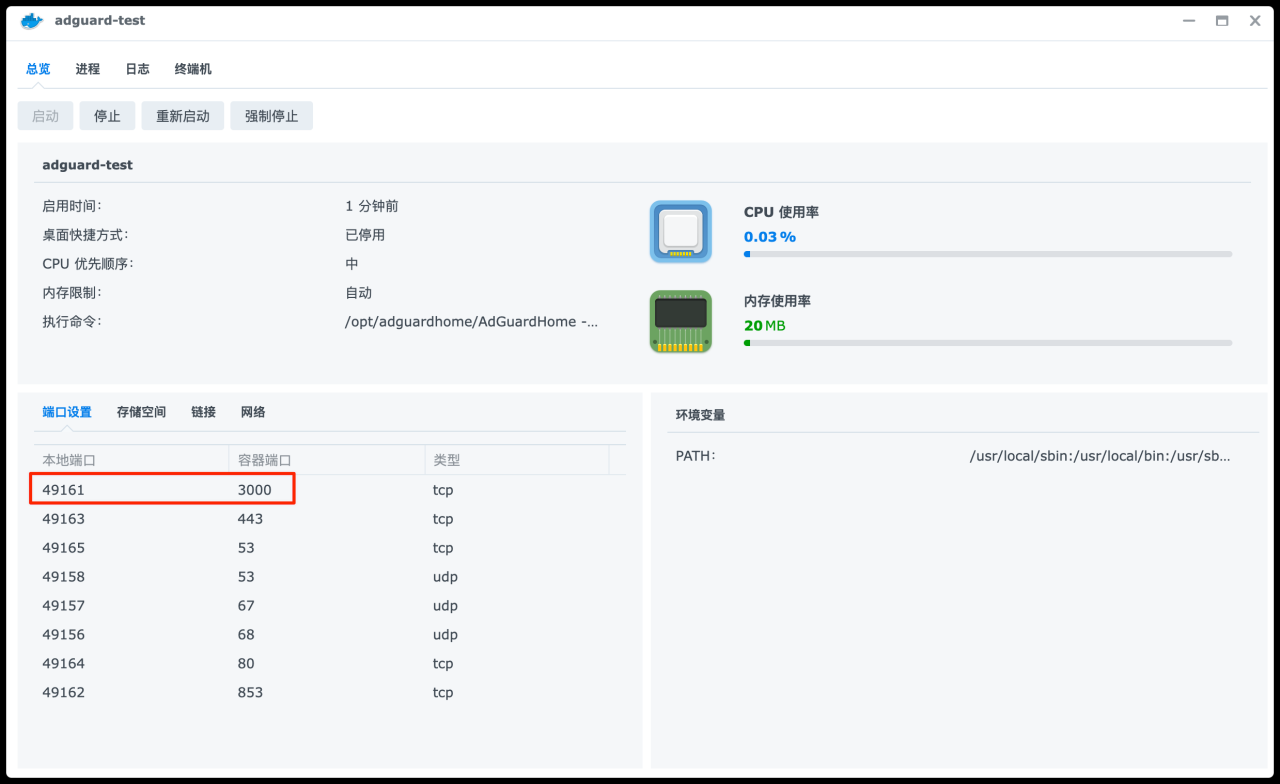1280x784 pixels.
Task: Click the 停止 (Stop) button
Action: click(107, 115)
